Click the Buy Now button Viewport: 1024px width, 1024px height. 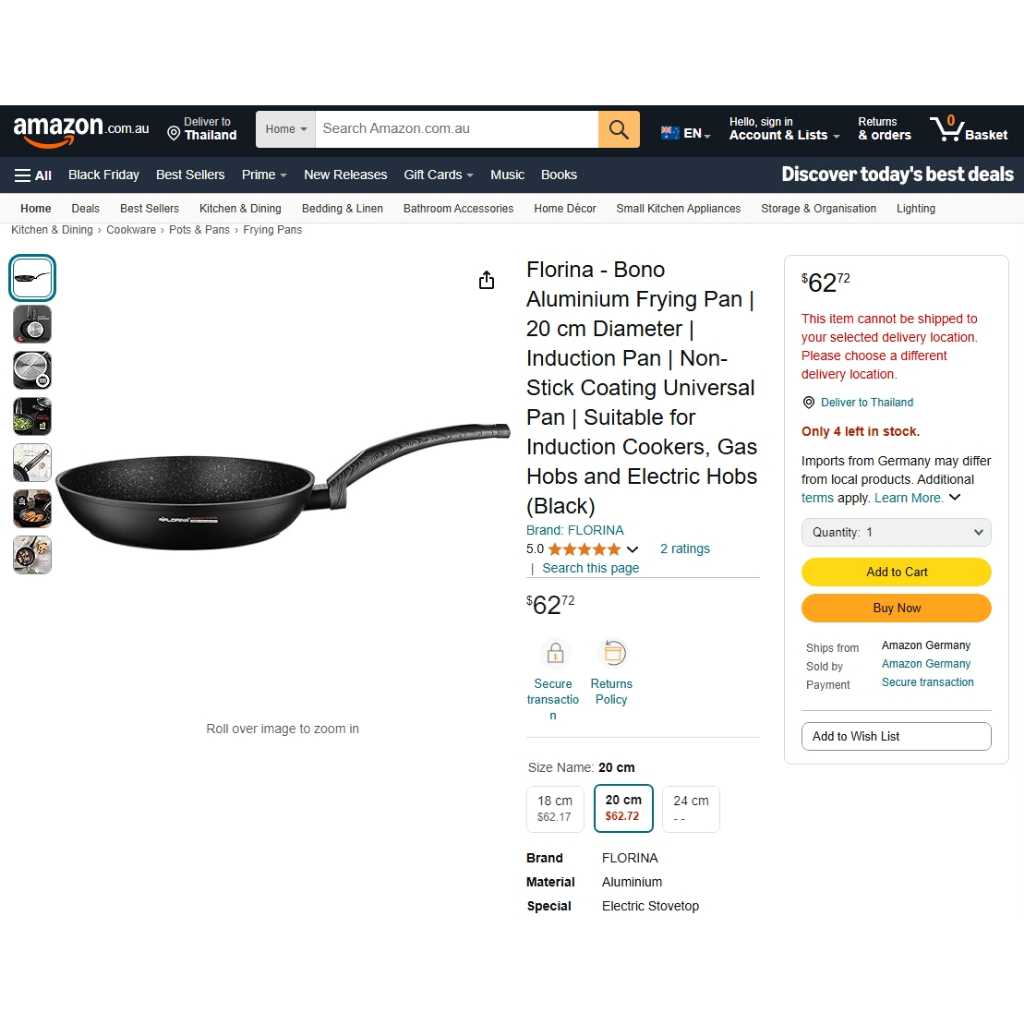[x=896, y=608]
